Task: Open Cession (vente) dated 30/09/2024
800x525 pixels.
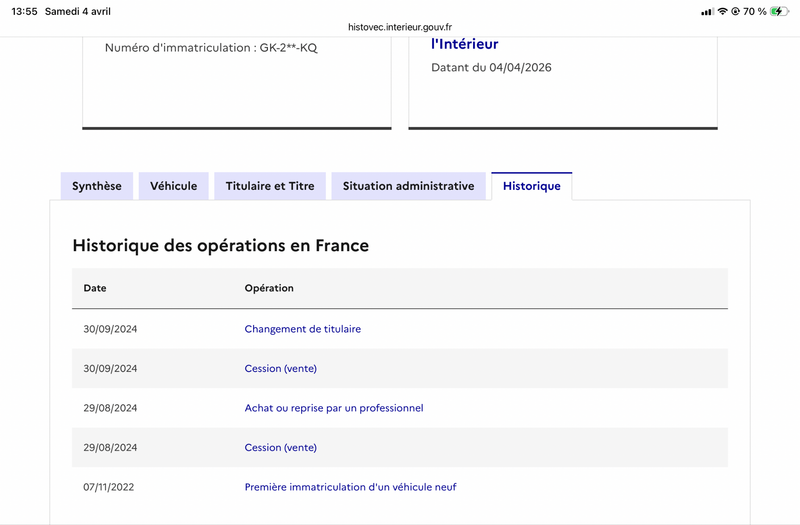Action: [x=280, y=368]
